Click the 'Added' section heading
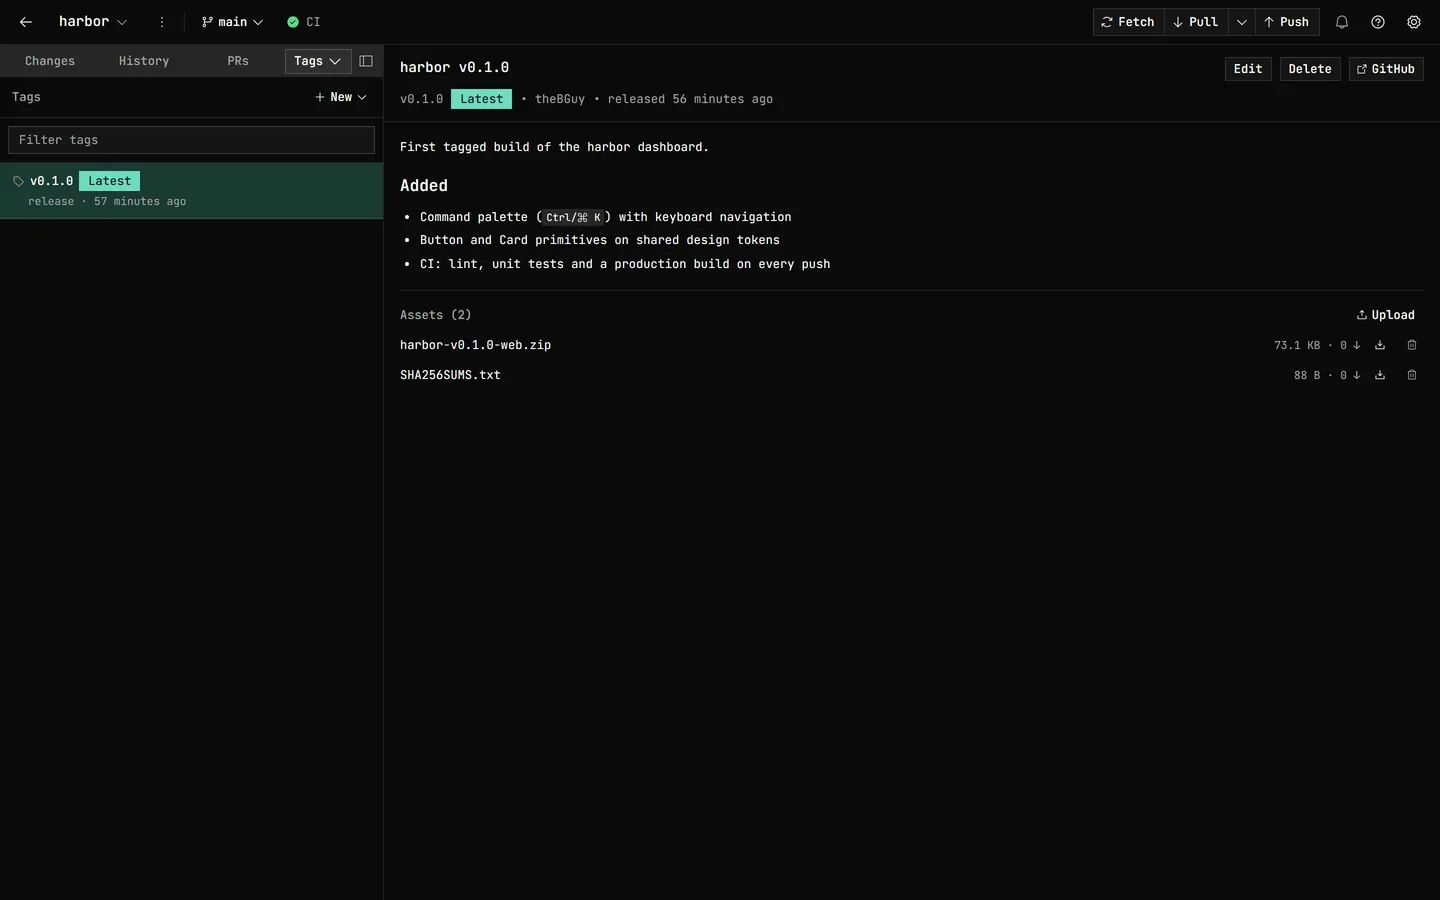 424,186
